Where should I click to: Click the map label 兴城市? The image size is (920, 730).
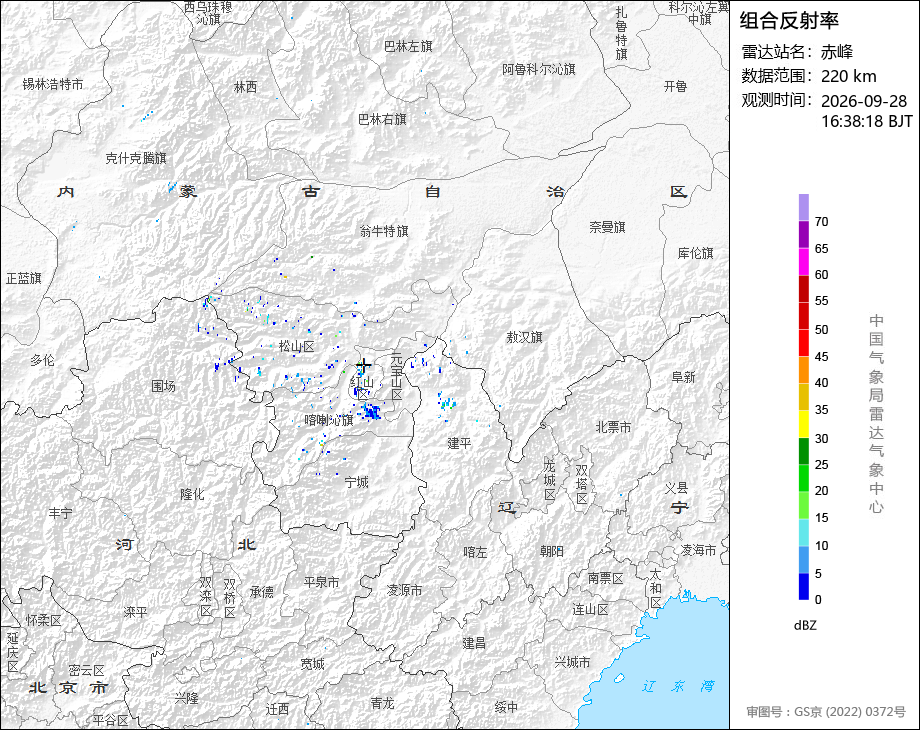pyautogui.click(x=572, y=663)
